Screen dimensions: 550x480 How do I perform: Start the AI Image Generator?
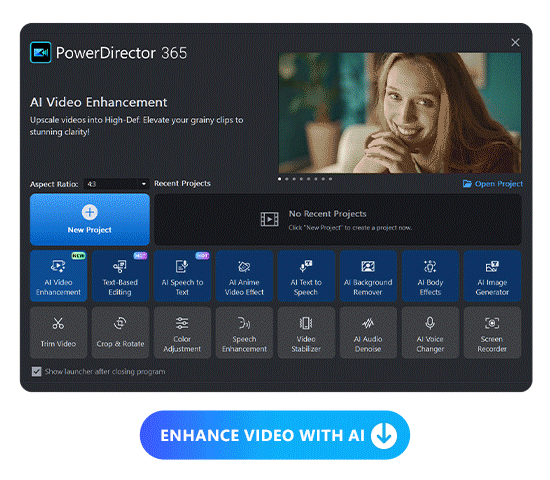pyautogui.click(x=492, y=276)
